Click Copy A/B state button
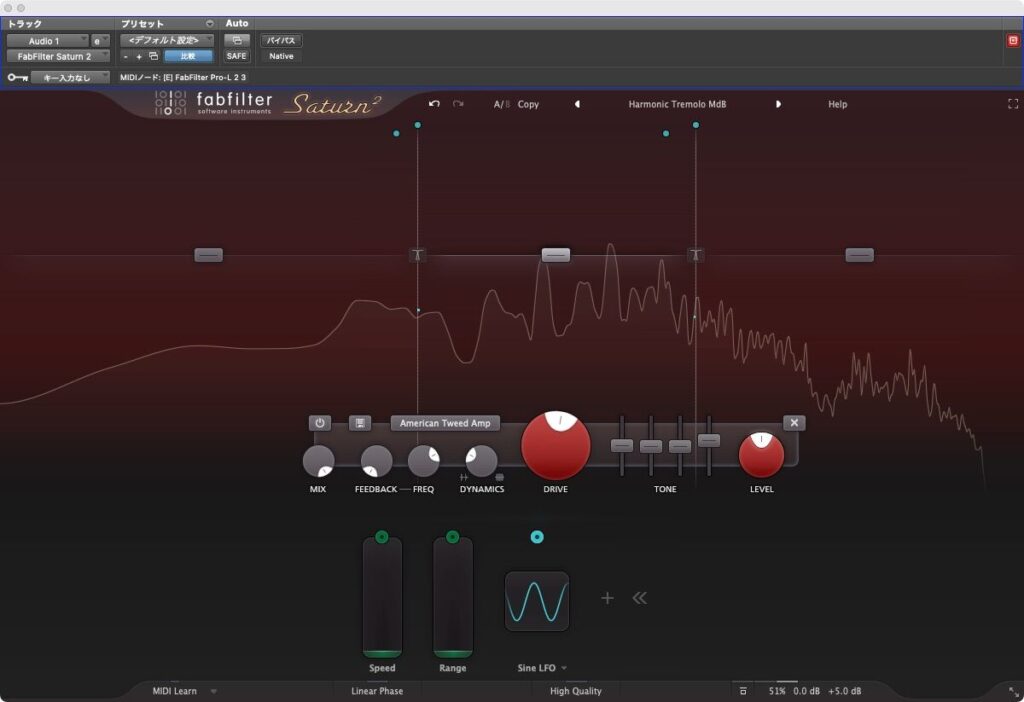This screenshot has width=1024, height=702. 528,104
